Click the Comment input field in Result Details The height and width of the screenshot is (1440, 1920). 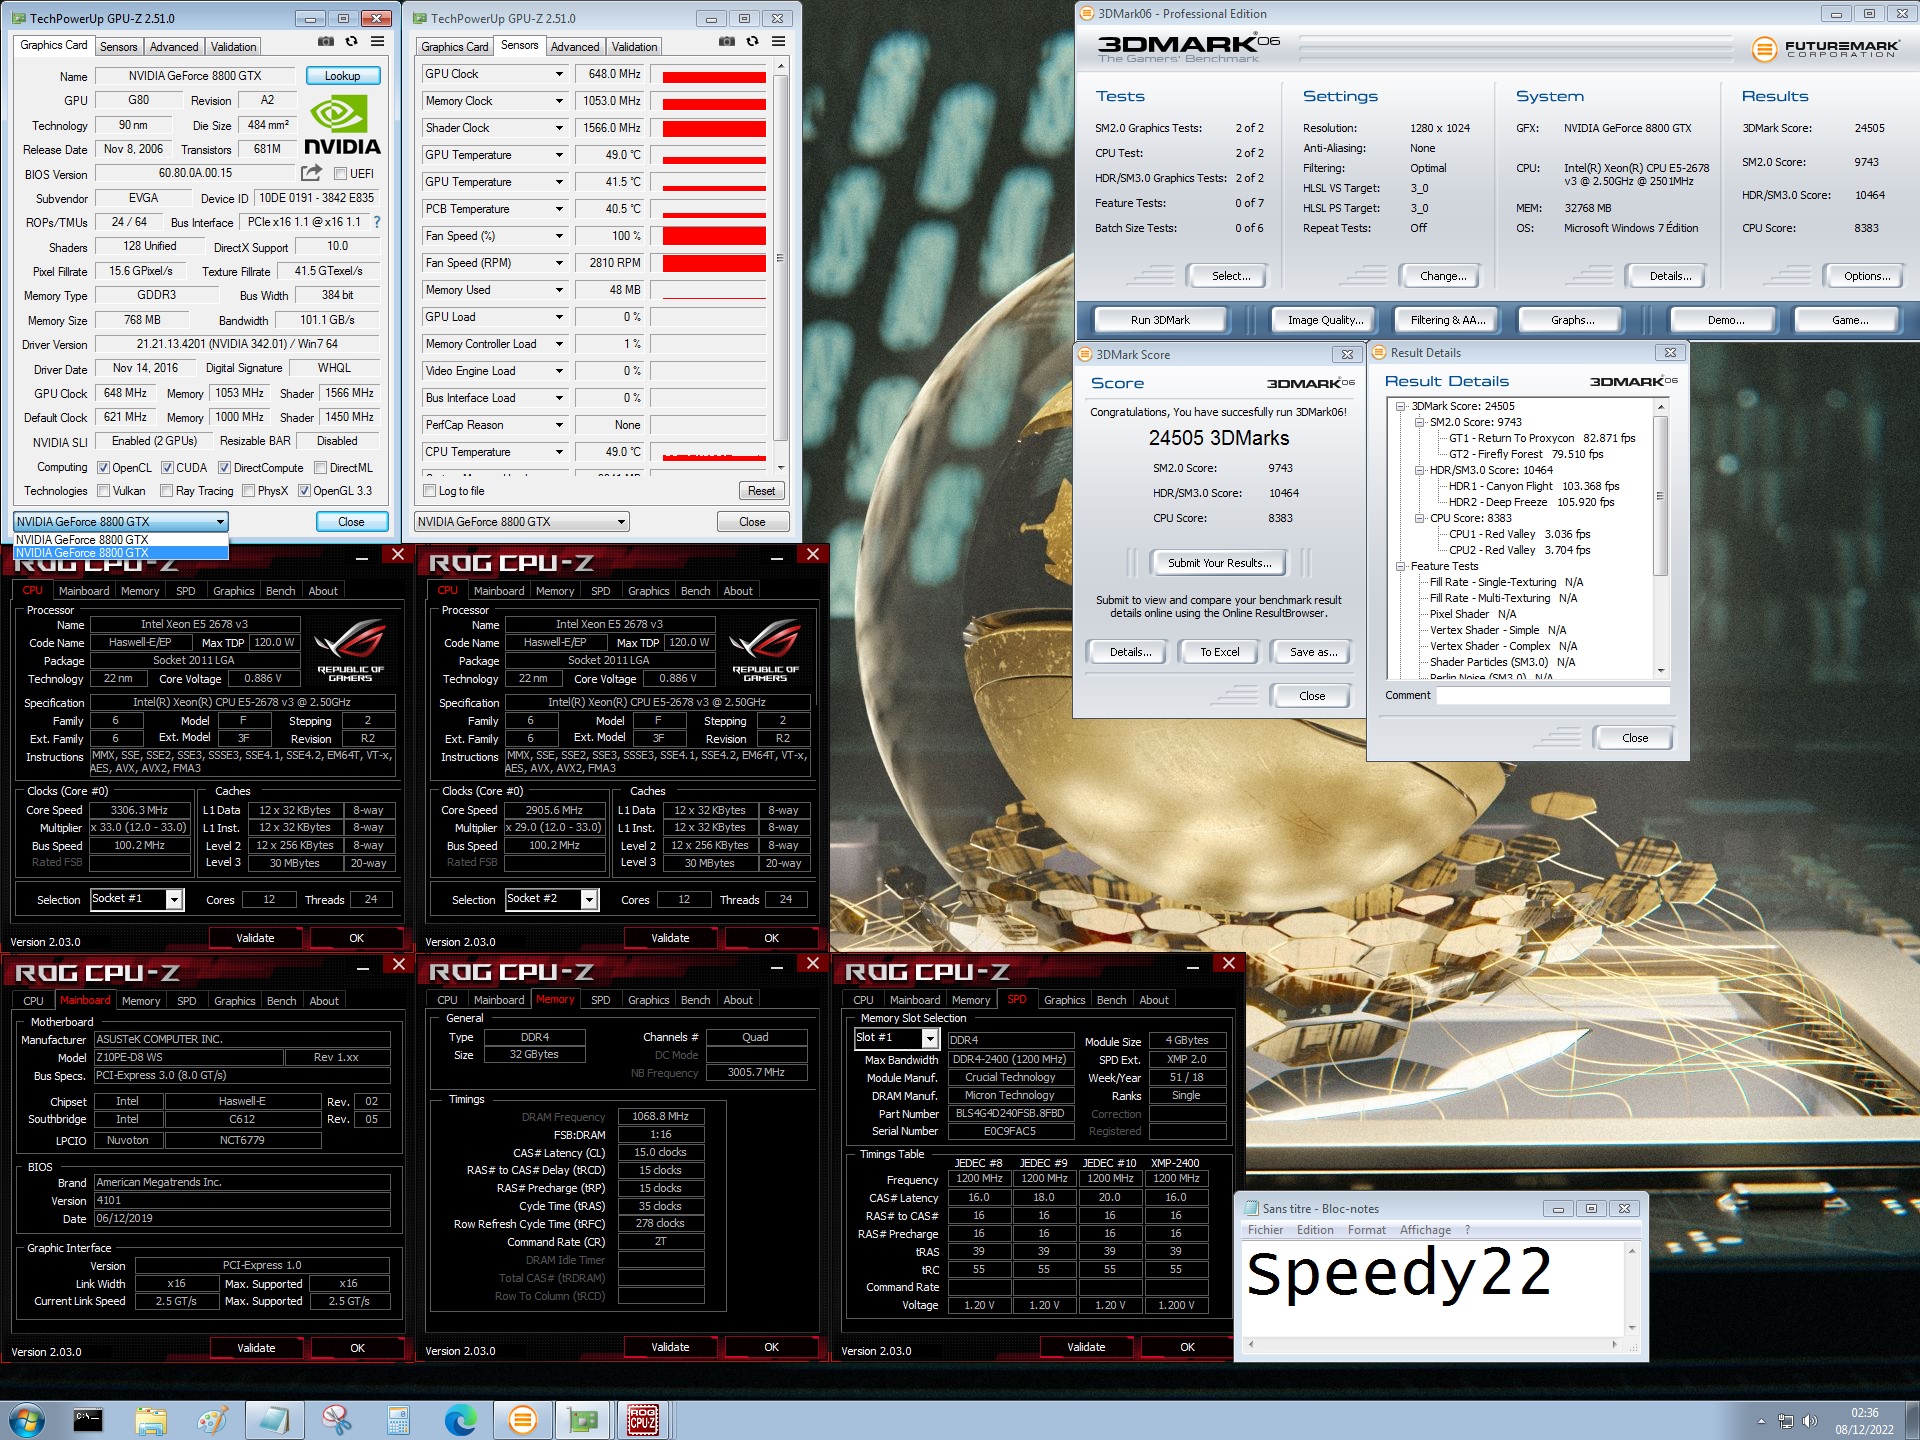[1554, 695]
